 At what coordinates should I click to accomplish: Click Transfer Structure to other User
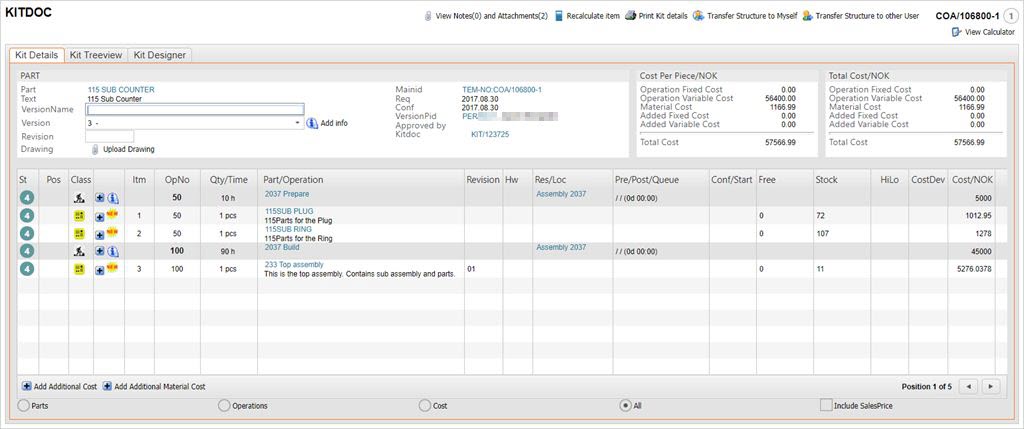coord(866,16)
